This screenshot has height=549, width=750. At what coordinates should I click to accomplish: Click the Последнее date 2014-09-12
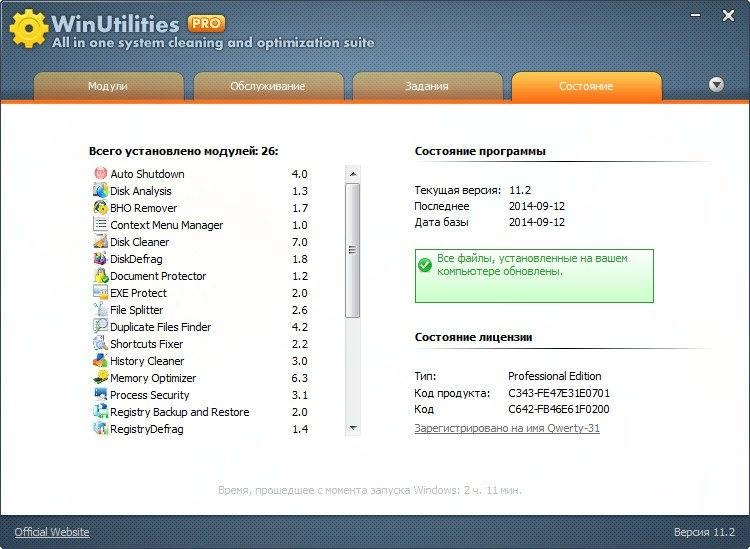[x=537, y=206]
